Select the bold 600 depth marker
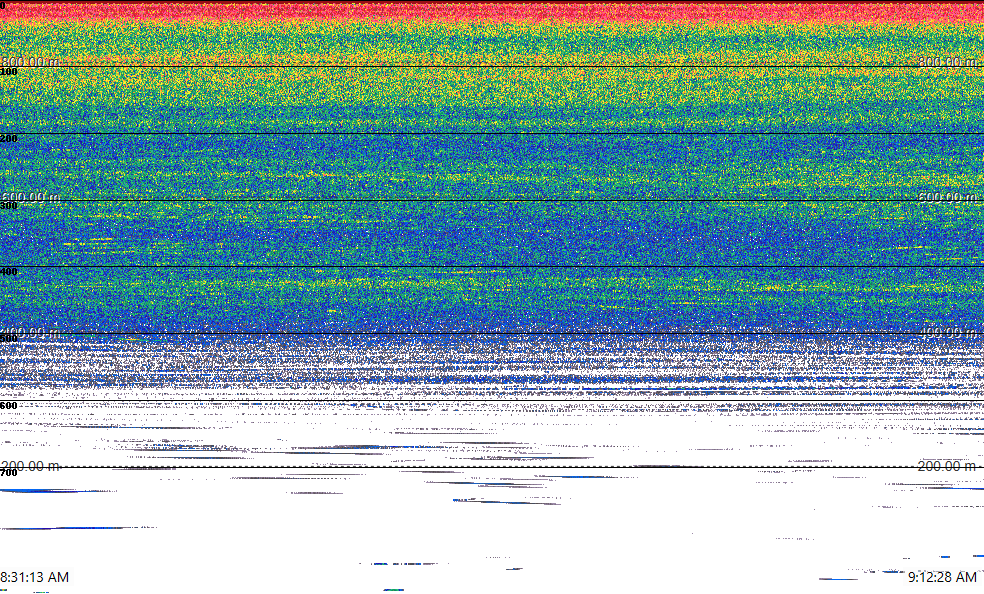The image size is (984, 594). pyautogui.click(x=9, y=406)
